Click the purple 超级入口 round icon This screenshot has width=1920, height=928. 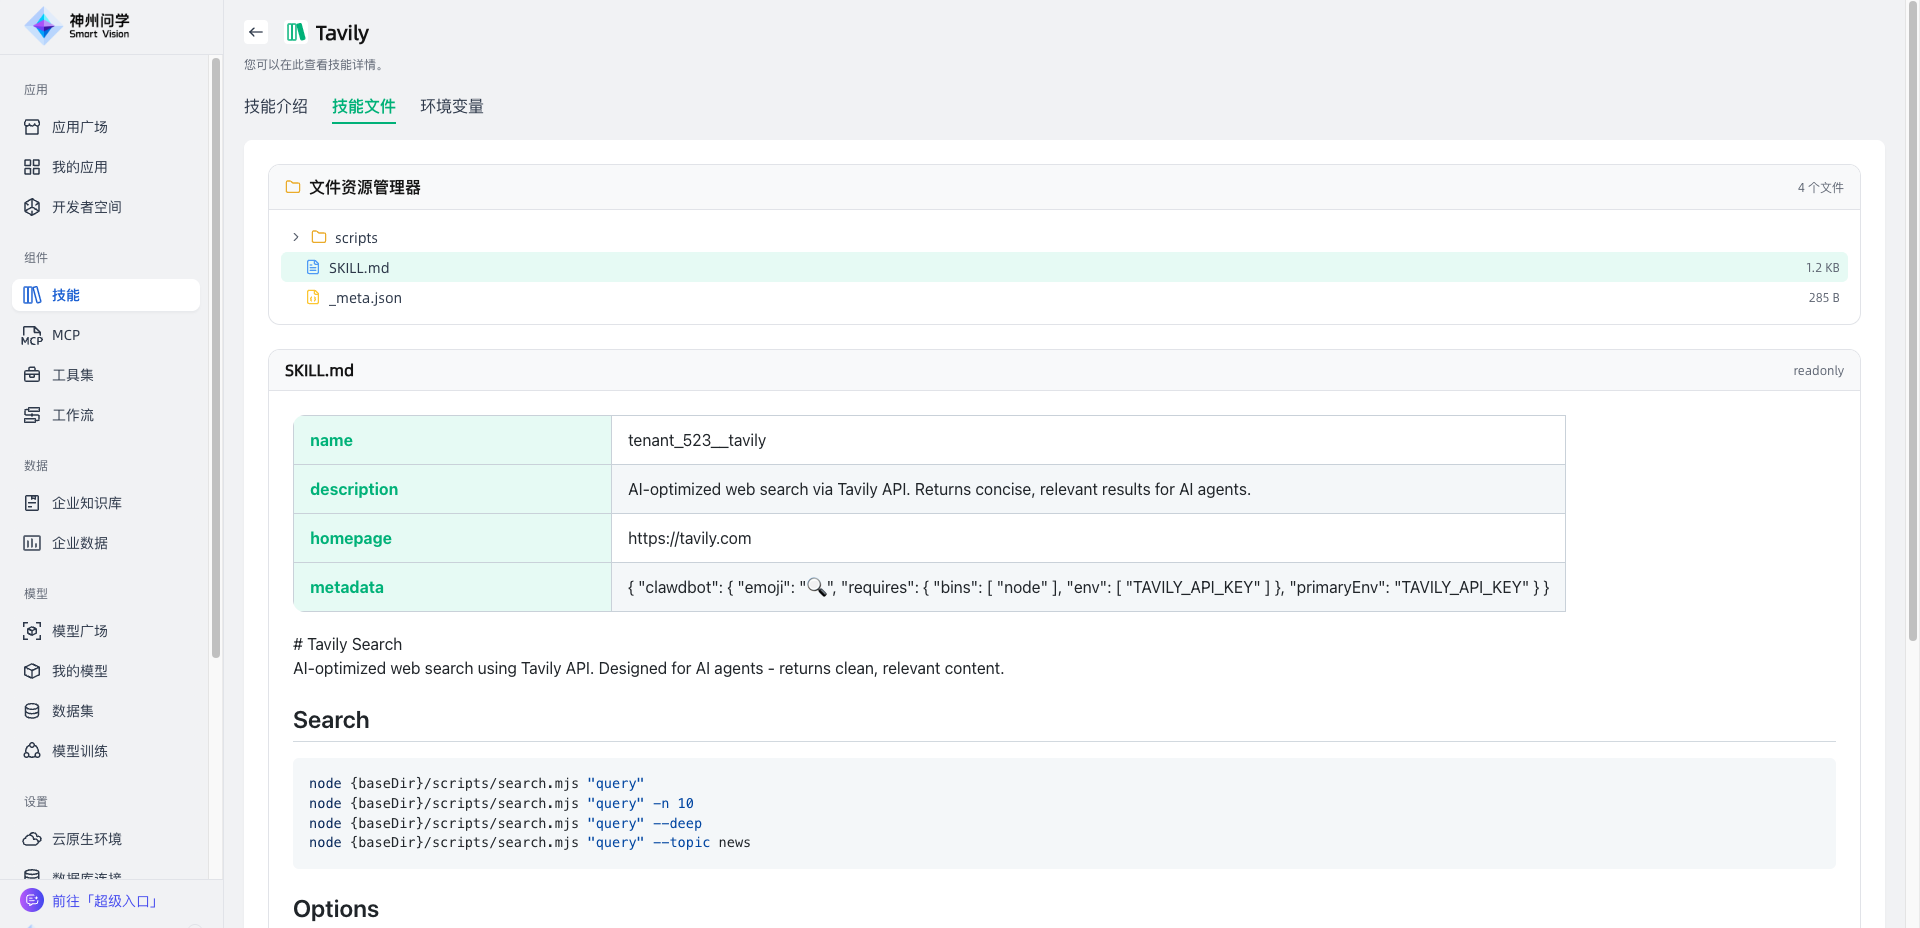(x=32, y=900)
